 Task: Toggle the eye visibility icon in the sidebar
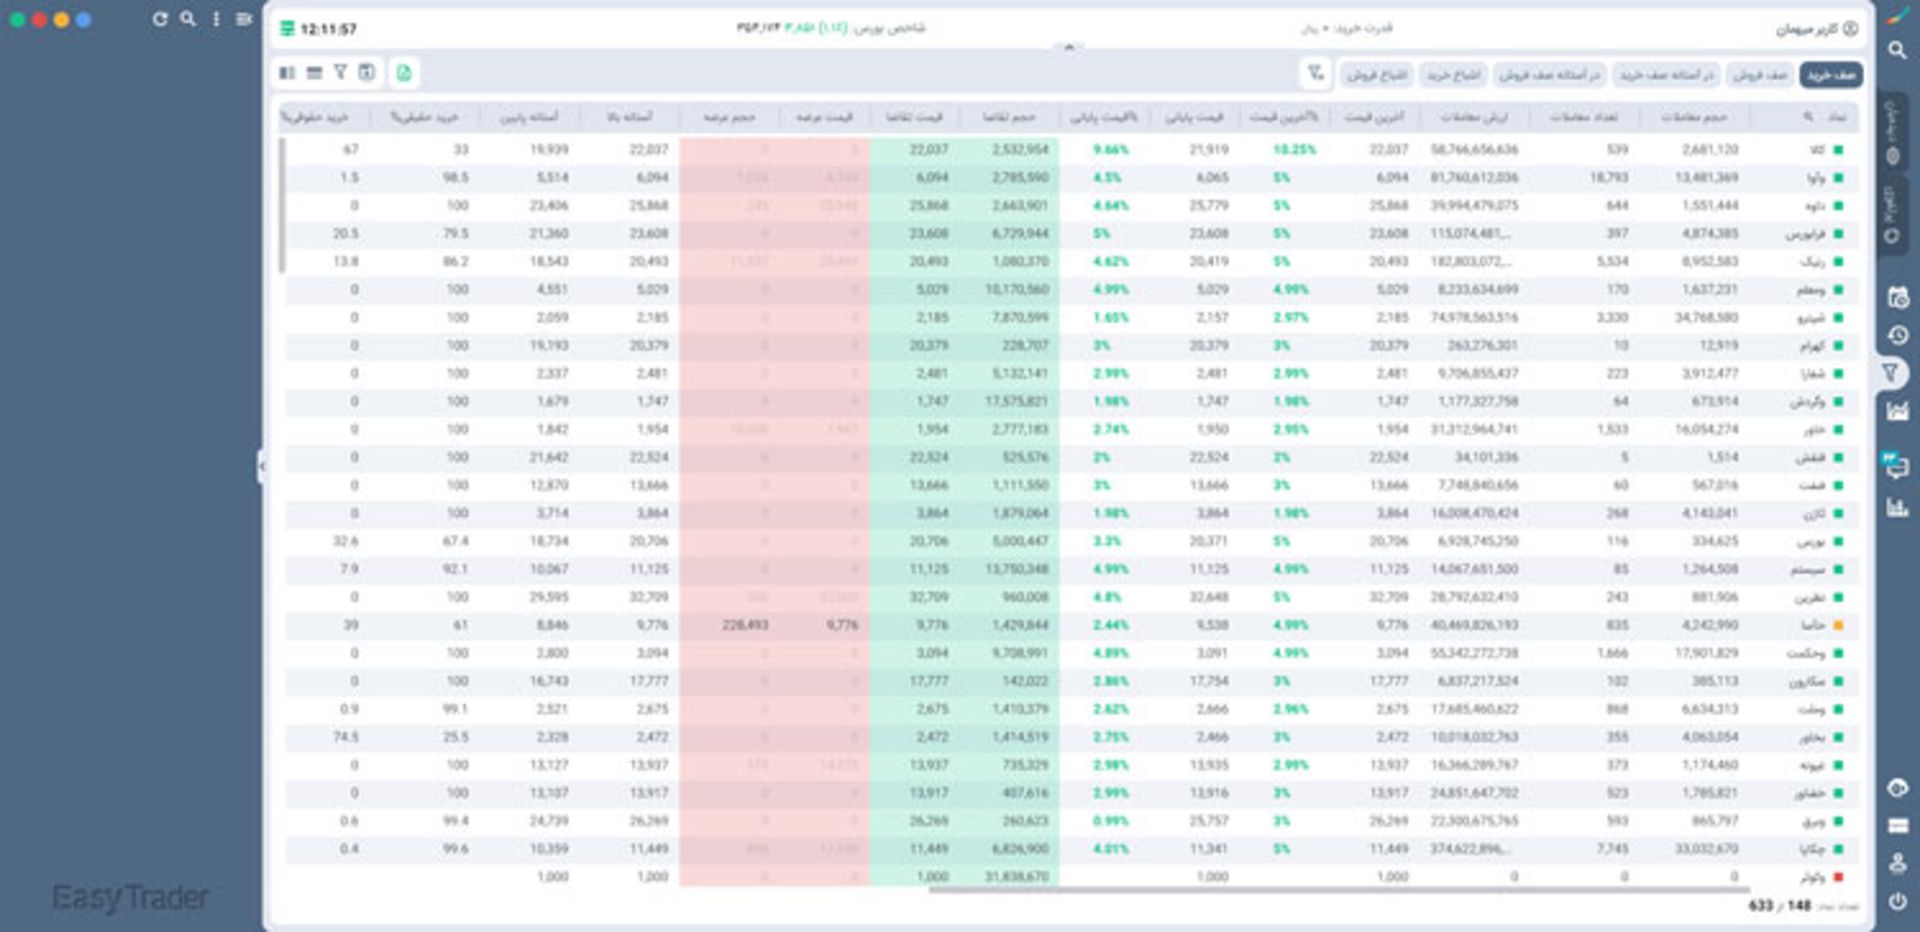click(x=1897, y=788)
